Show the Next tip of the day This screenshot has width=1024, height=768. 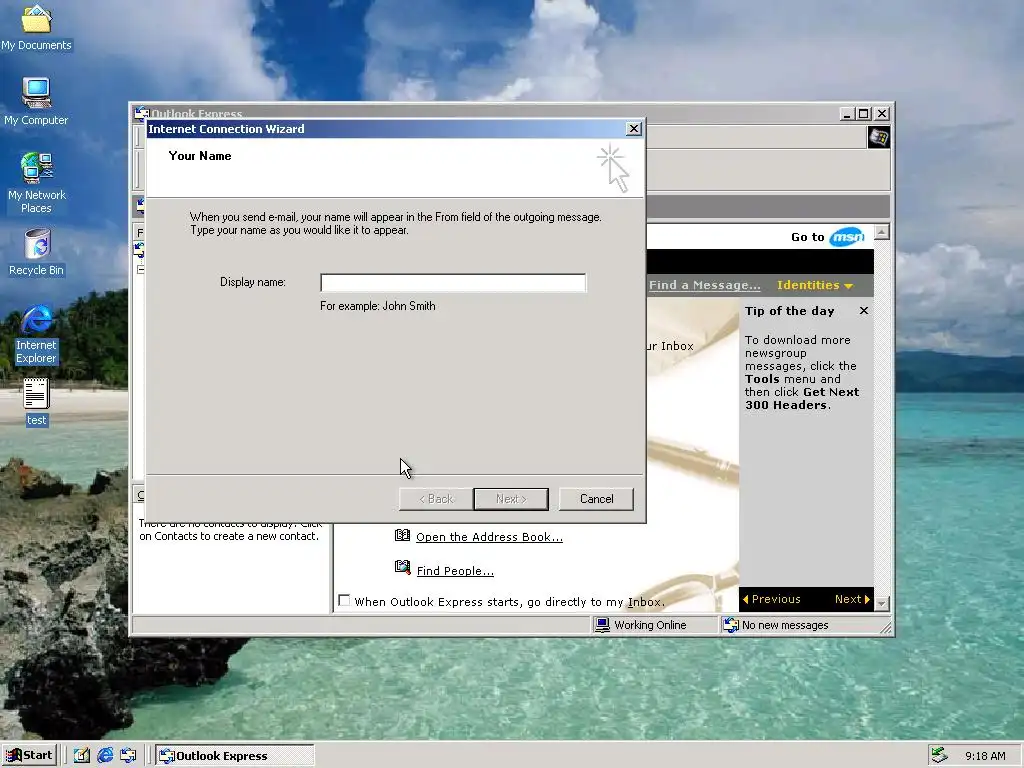click(852, 599)
